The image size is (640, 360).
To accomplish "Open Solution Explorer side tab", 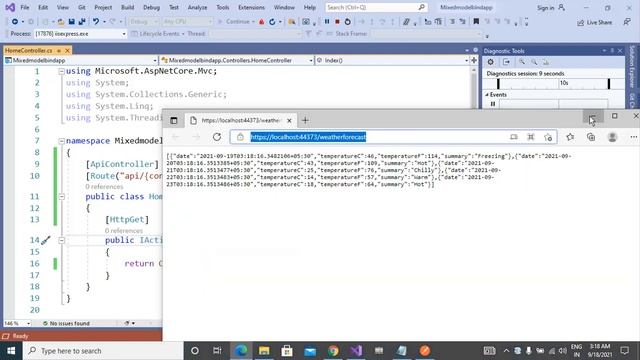I will pos(632,67).
